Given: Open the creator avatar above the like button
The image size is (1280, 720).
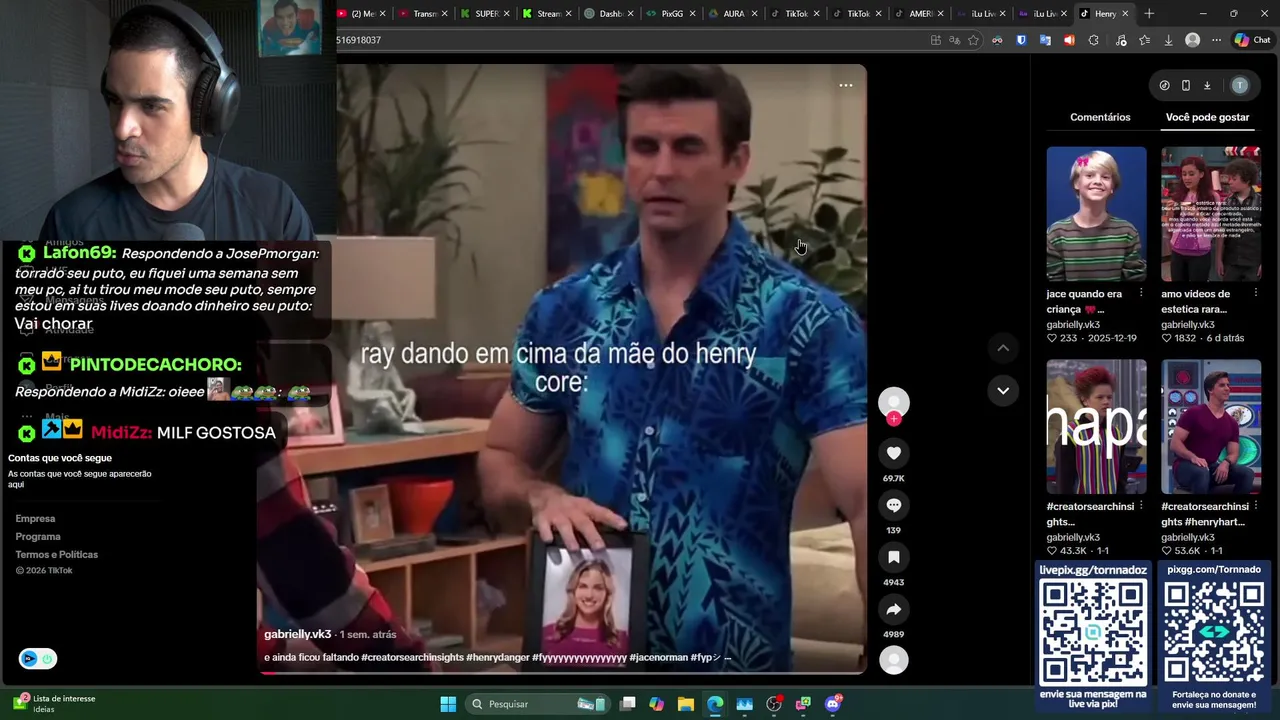Looking at the screenshot, I should click(894, 402).
